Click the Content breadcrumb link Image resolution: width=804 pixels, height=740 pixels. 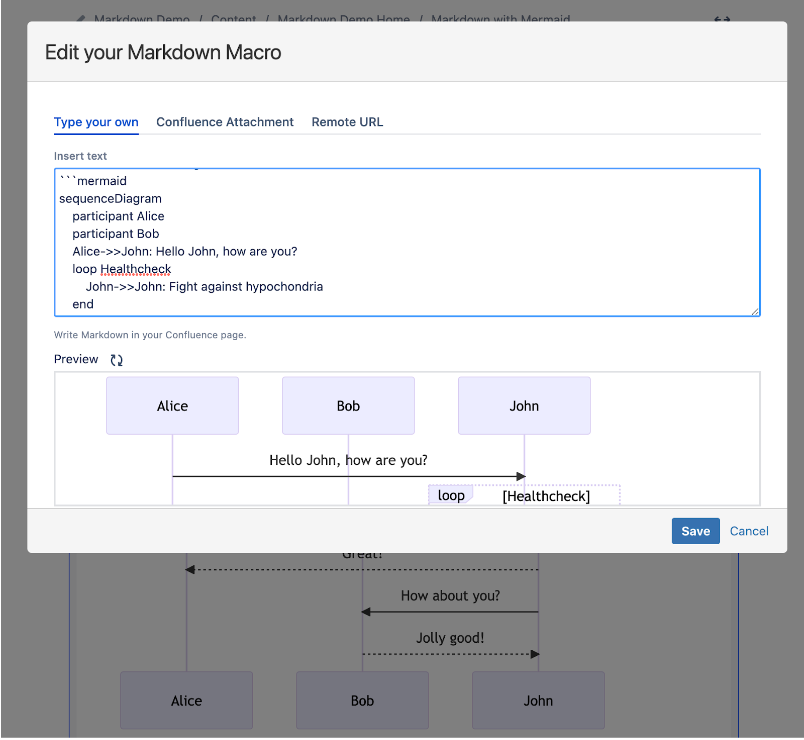click(x=234, y=19)
